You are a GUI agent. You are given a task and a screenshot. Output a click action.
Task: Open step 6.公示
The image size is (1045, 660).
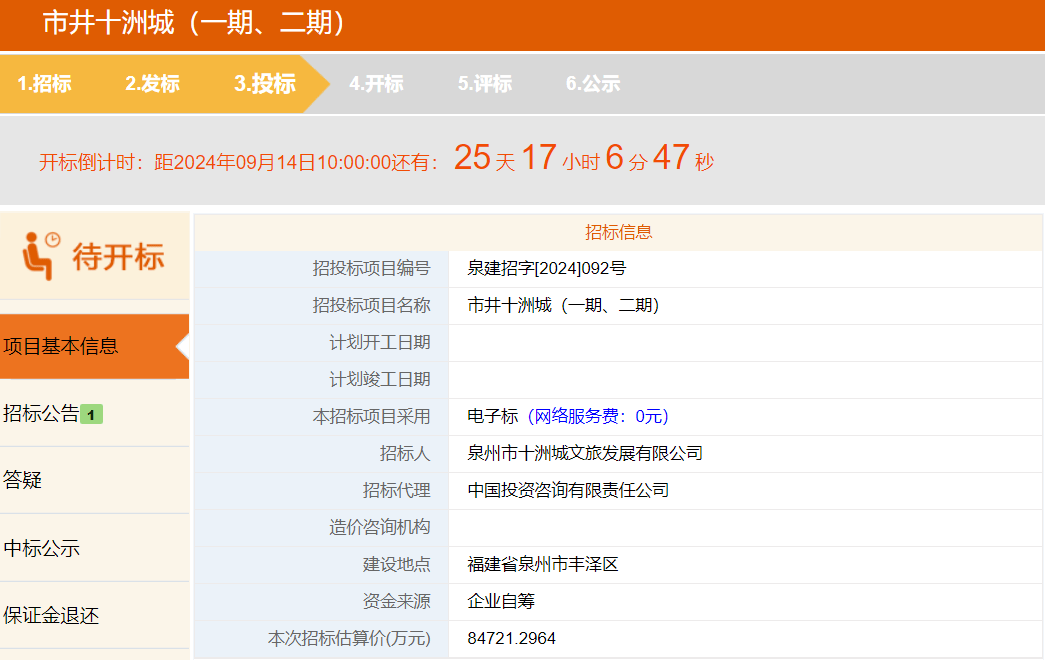coord(593,84)
